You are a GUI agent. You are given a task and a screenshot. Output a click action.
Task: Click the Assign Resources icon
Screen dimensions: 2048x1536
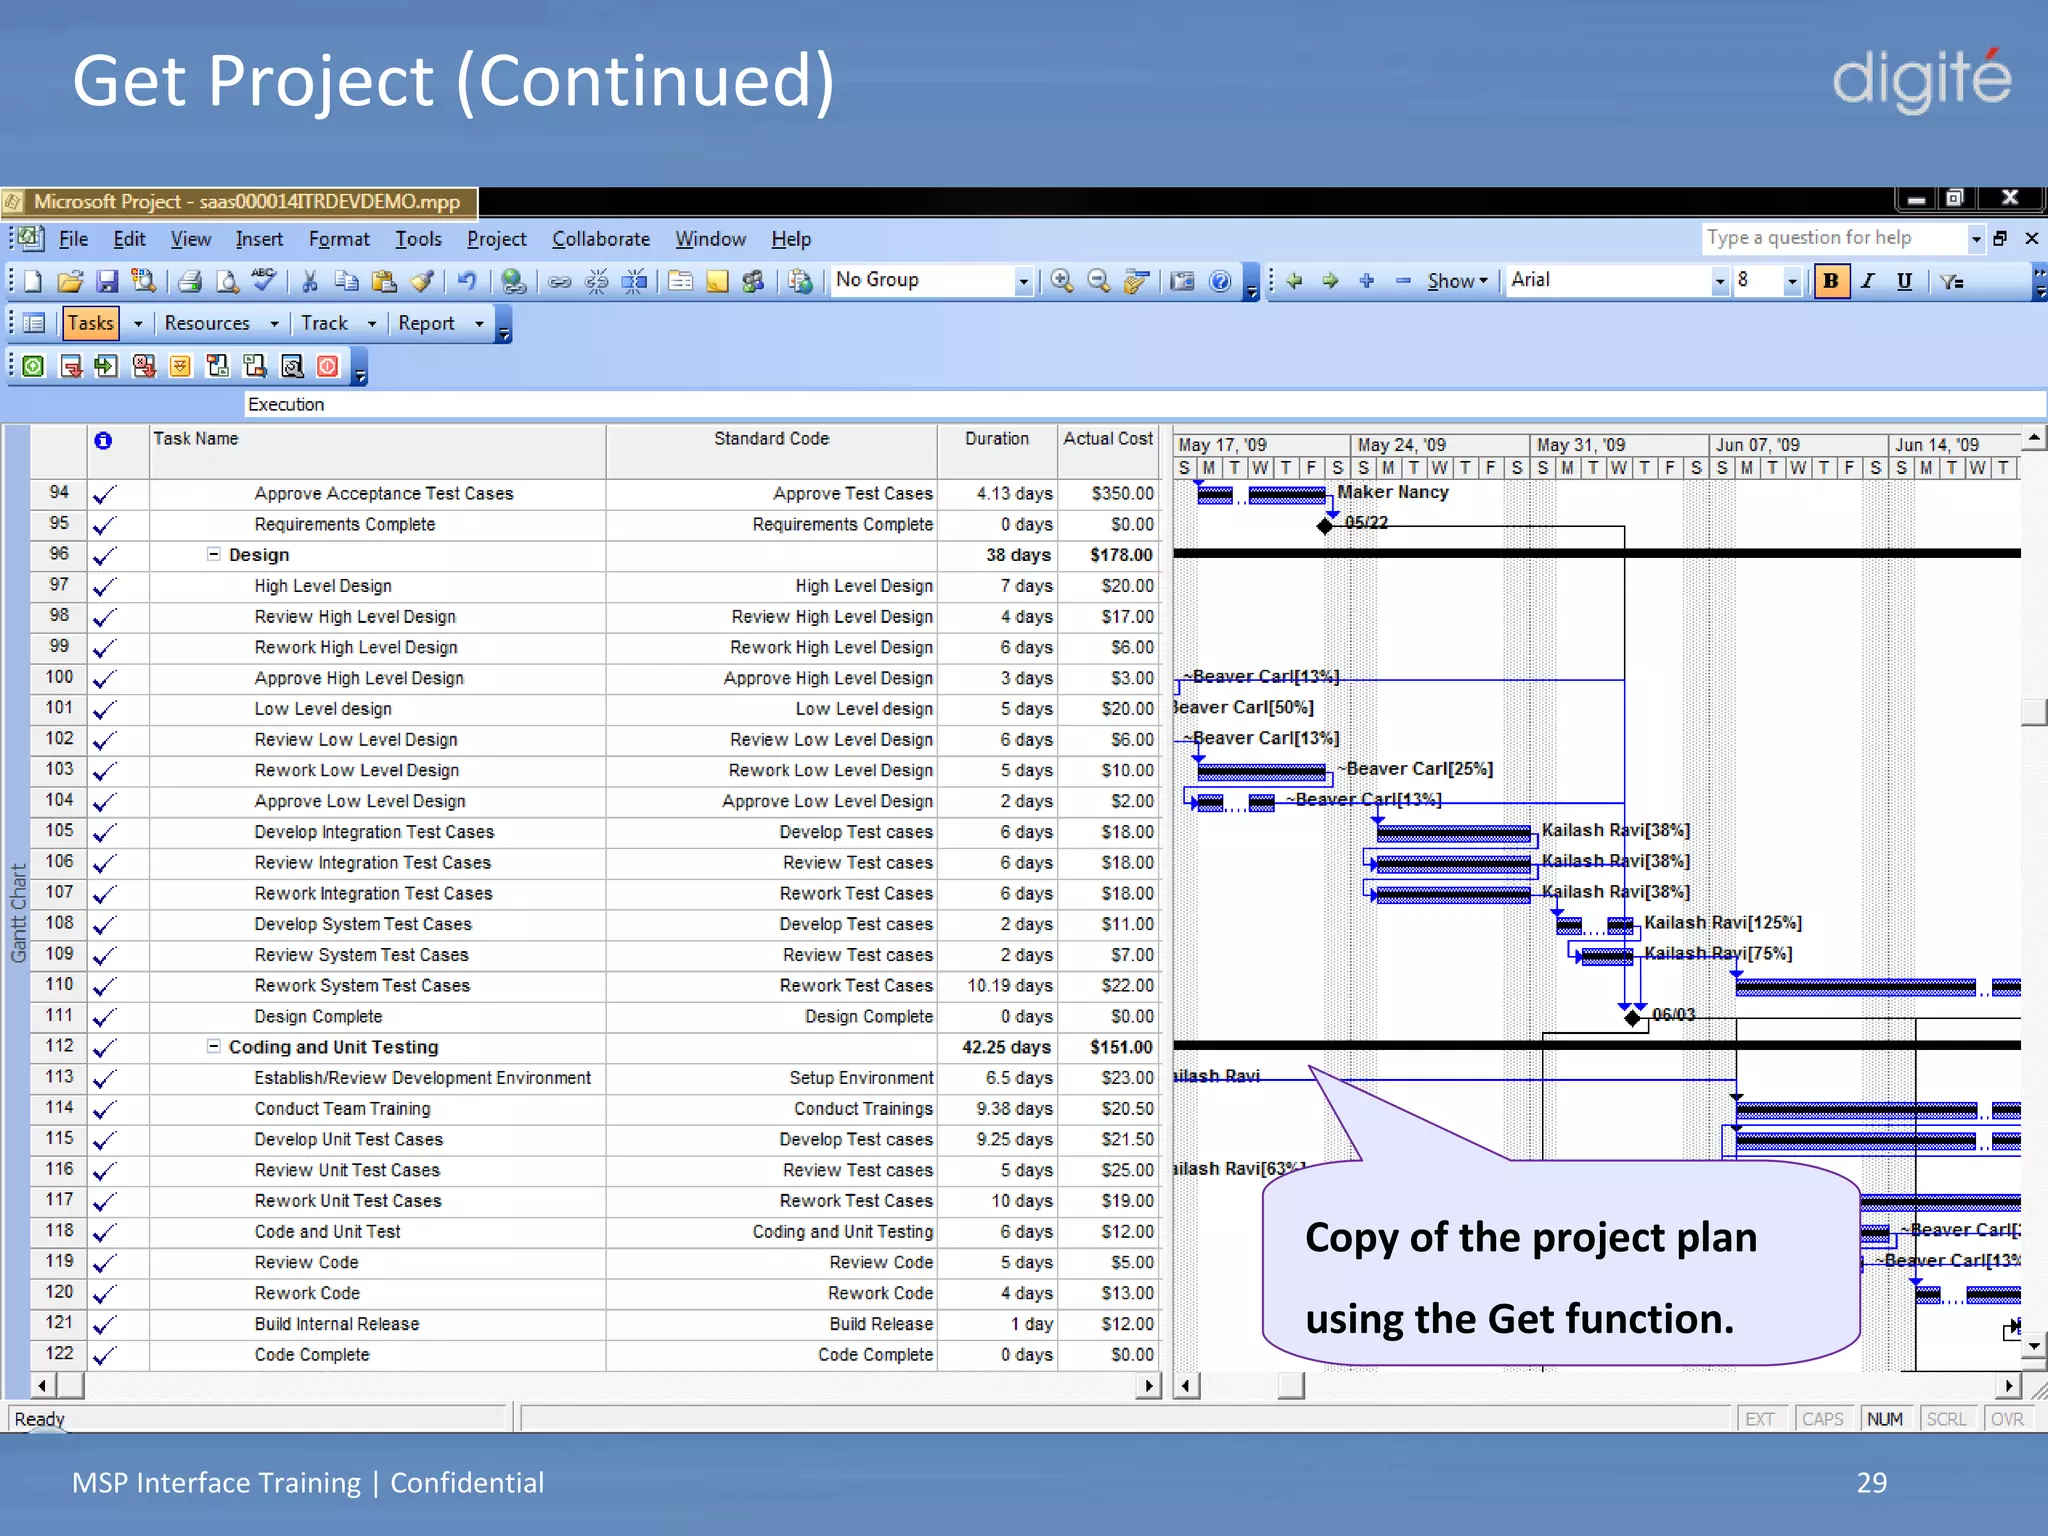coord(753,282)
